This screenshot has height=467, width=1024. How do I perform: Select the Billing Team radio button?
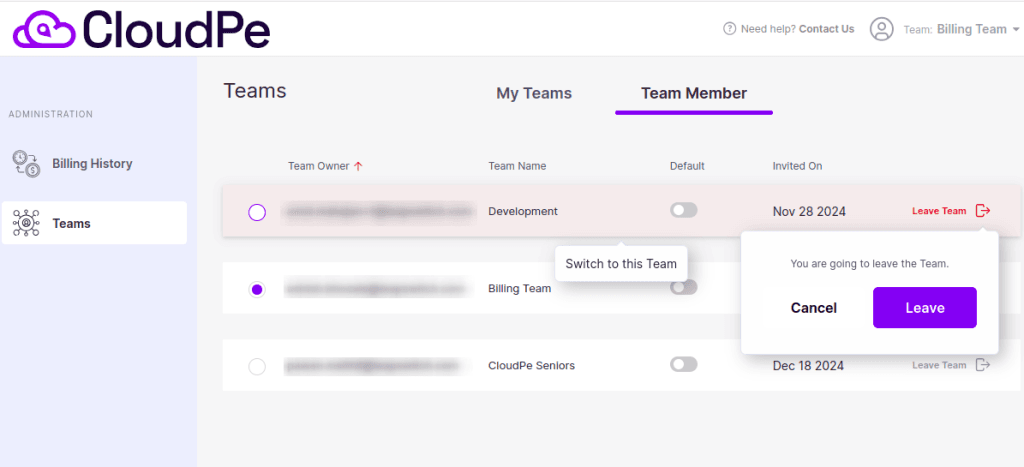coord(257,289)
